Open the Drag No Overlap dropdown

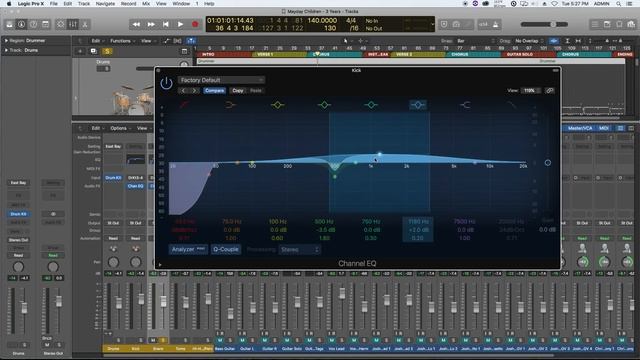(529, 41)
